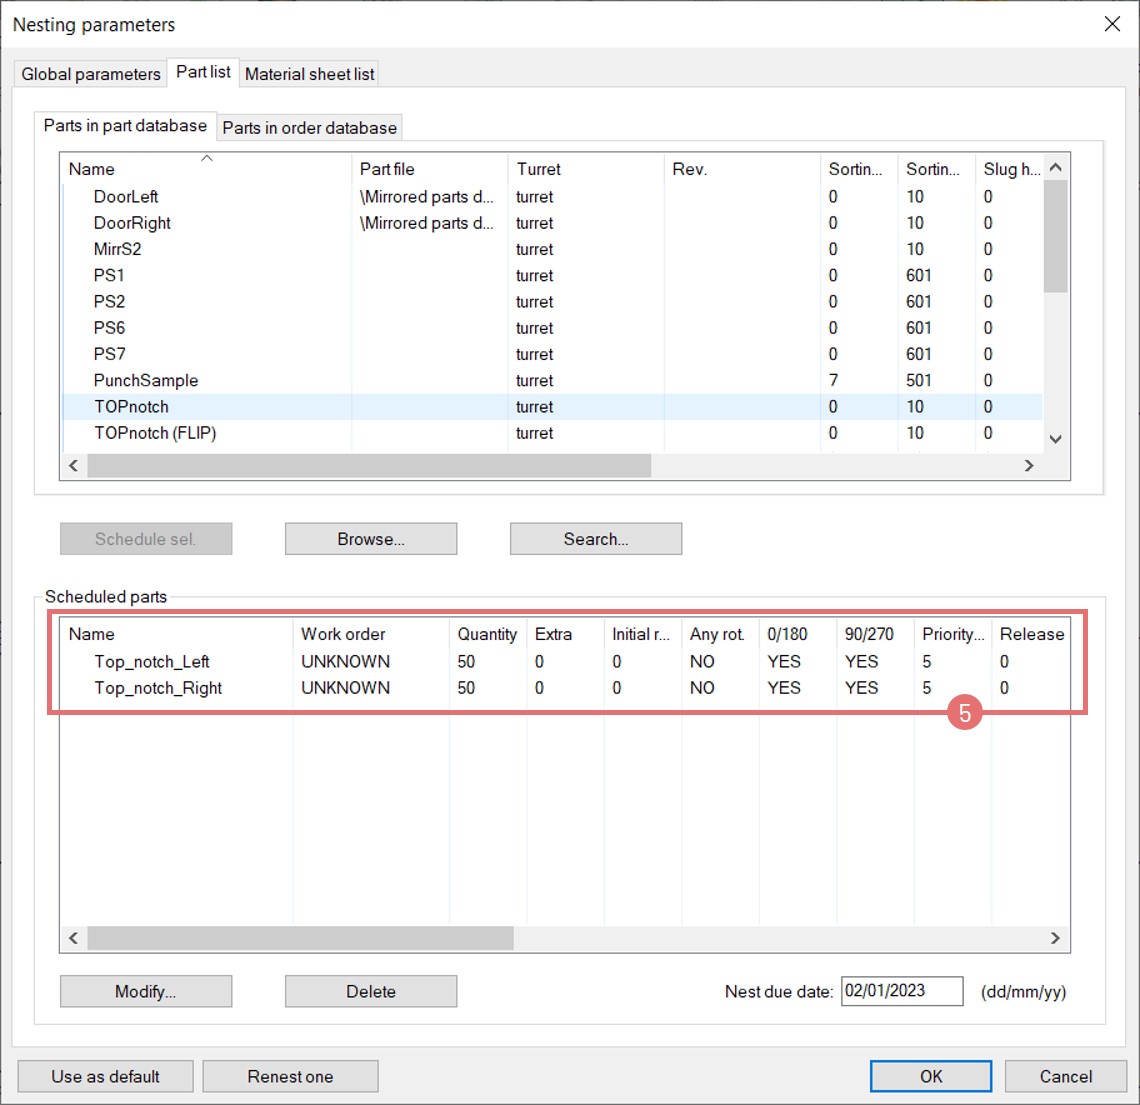The width and height of the screenshot is (1140, 1105).
Task: Select the DoorRight part row
Action: click(132, 223)
